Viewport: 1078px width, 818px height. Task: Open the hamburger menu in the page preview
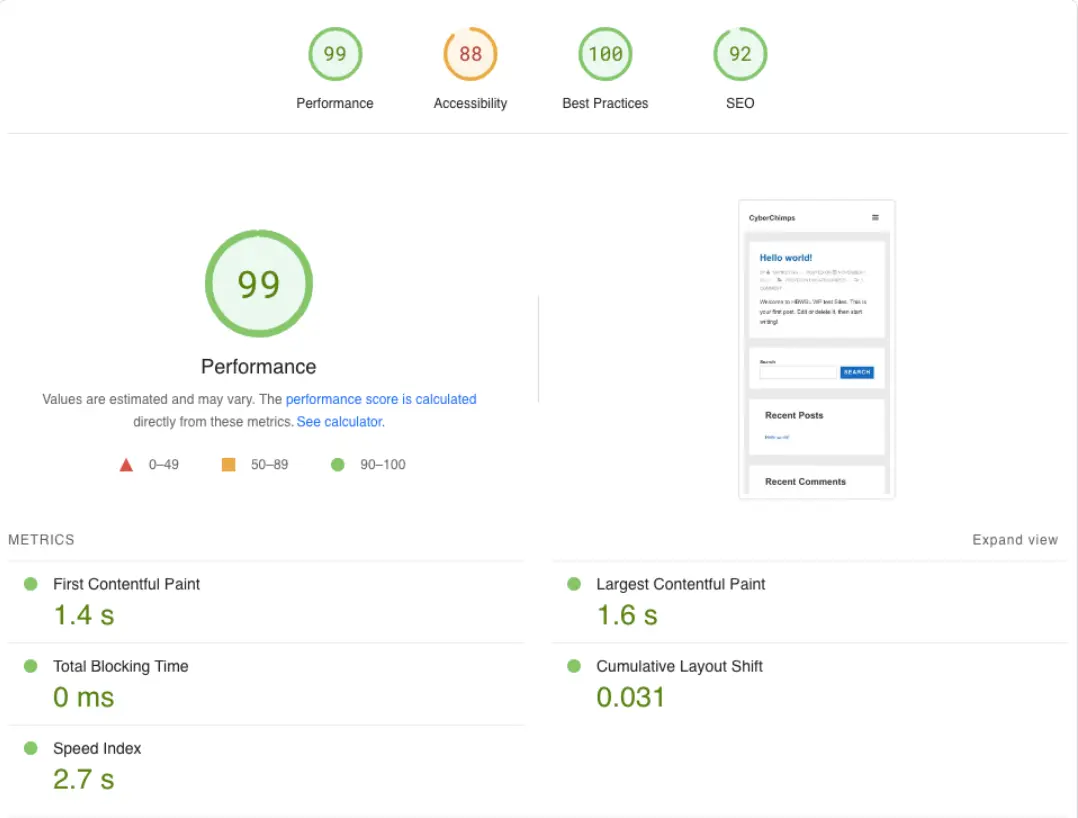876,217
